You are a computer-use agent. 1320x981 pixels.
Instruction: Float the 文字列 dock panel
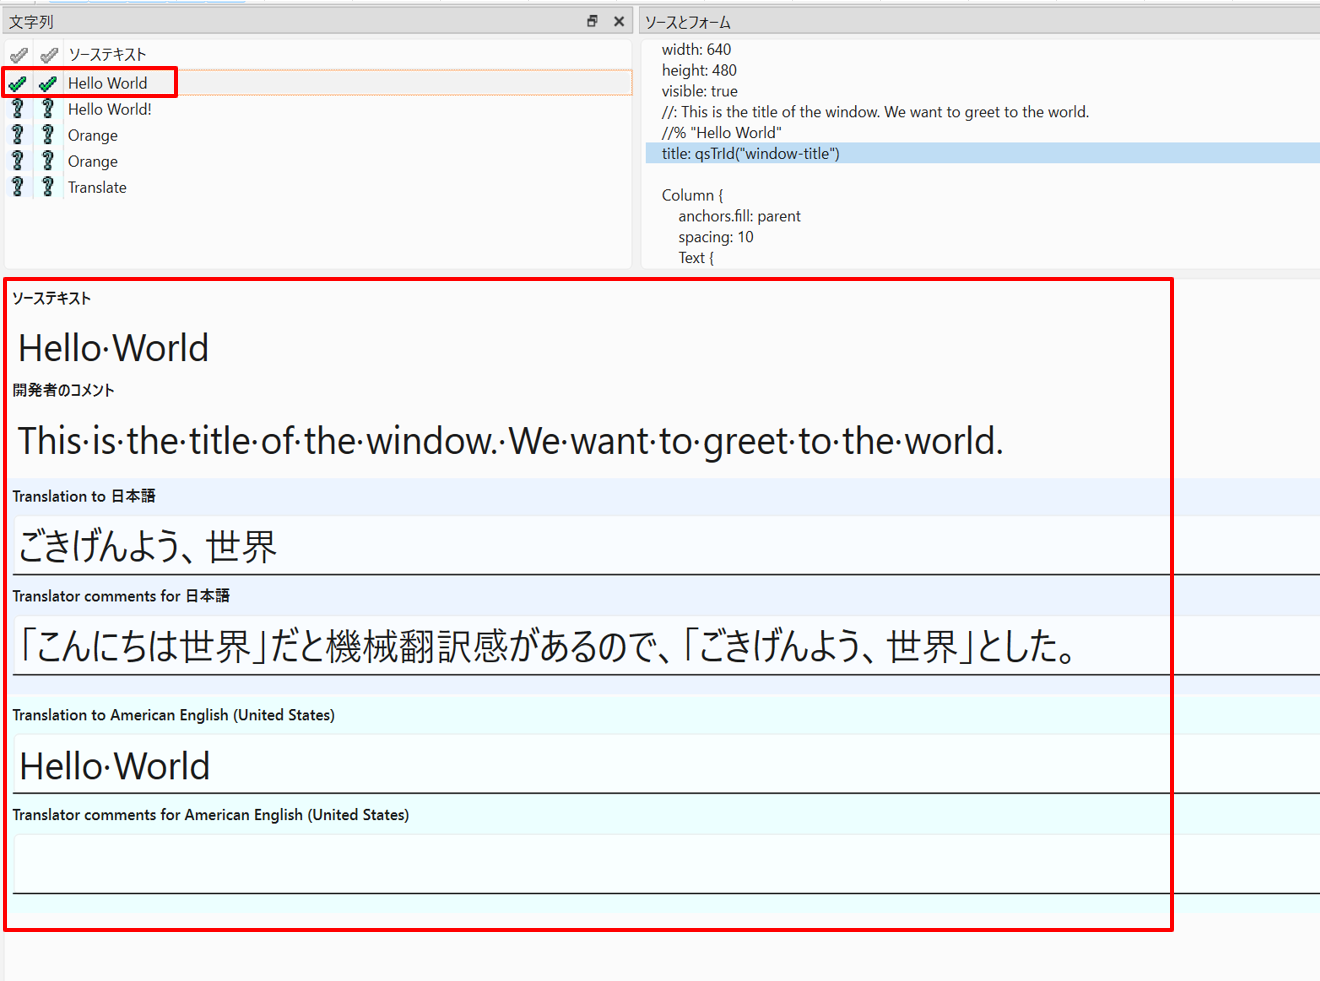[x=592, y=21]
